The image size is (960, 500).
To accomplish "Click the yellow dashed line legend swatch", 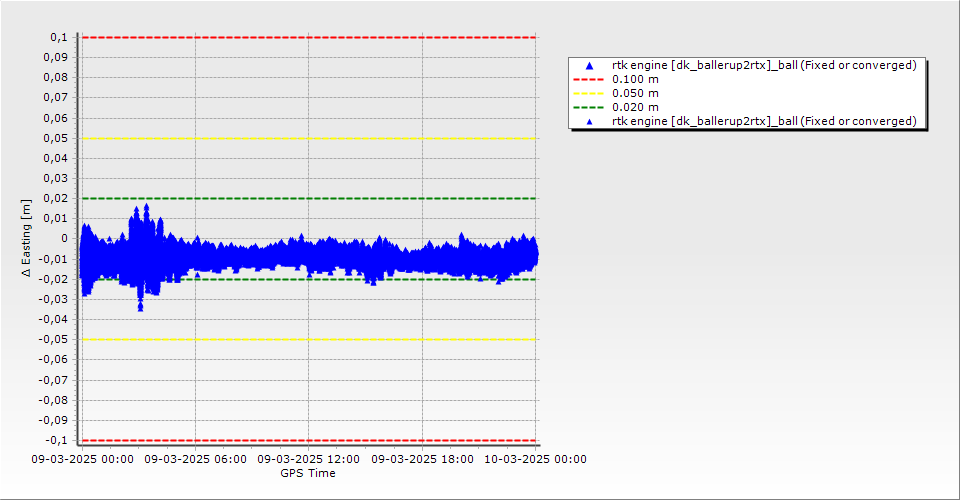I will pyautogui.click(x=589, y=94).
